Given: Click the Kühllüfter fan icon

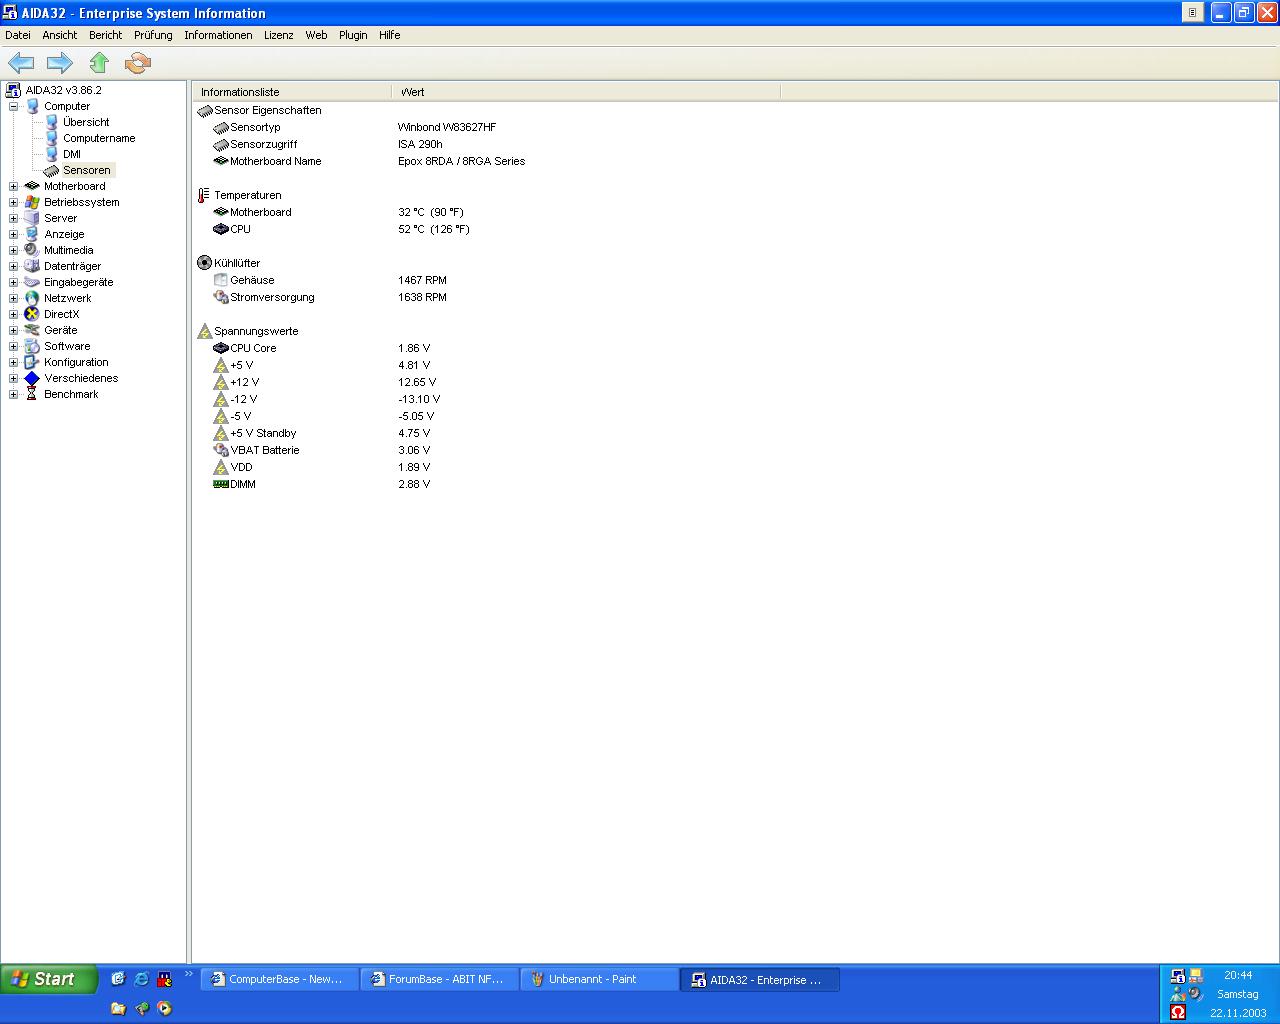Looking at the screenshot, I should 205,263.
